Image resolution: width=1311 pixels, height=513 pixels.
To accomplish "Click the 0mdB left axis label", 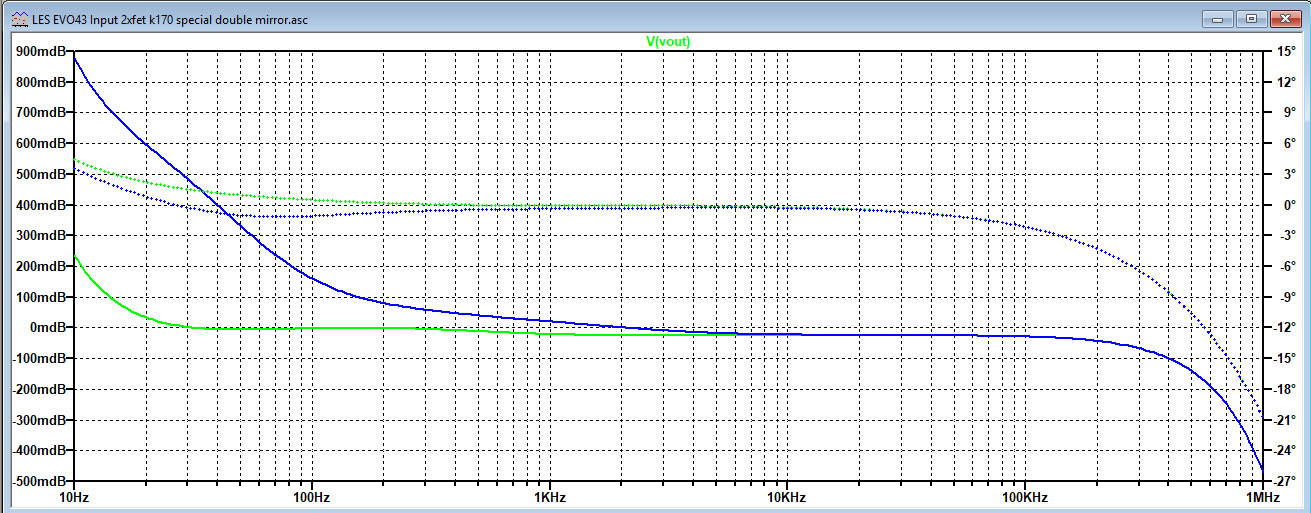I will [x=49, y=327].
